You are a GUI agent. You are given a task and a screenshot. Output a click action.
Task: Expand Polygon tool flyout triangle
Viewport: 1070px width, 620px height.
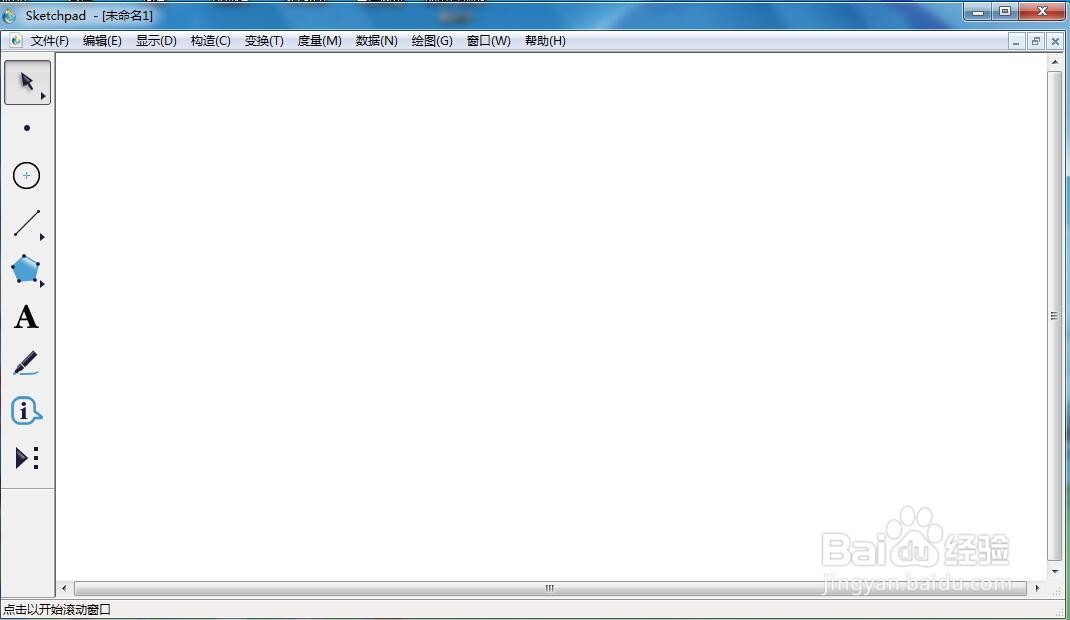(42, 283)
